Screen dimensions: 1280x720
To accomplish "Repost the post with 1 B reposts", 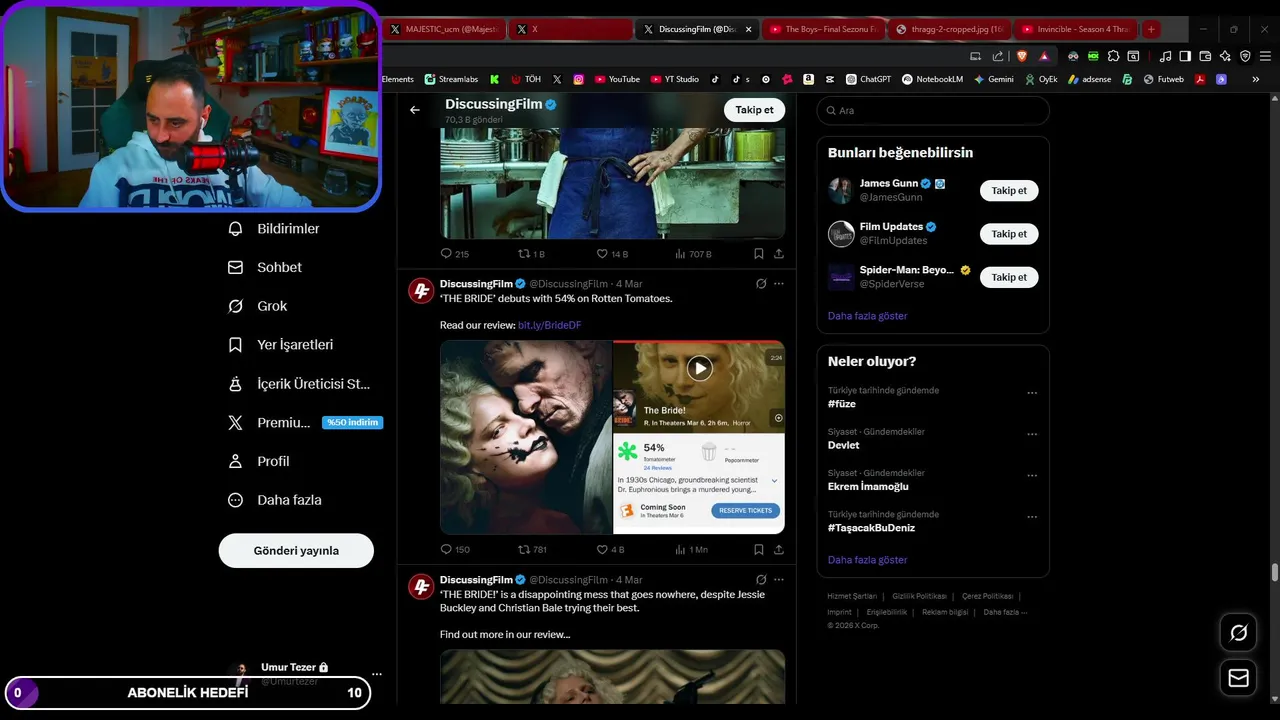I will pos(531,254).
